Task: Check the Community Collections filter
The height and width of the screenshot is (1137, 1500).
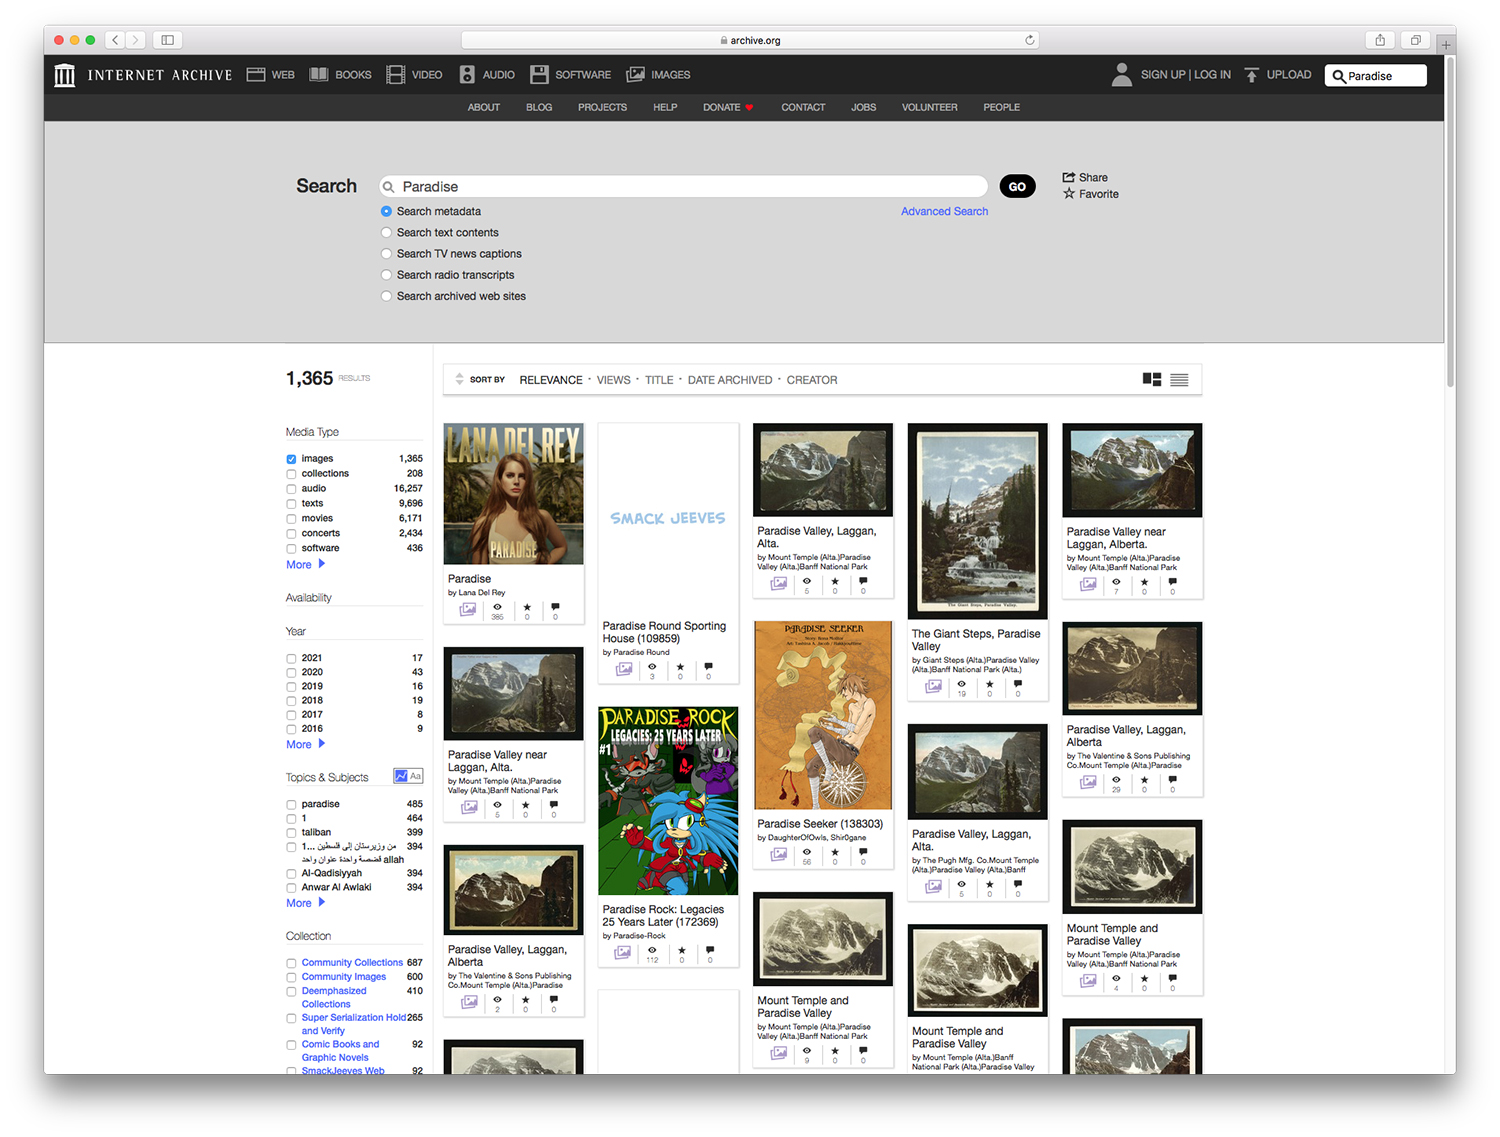Action: [291, 963]
